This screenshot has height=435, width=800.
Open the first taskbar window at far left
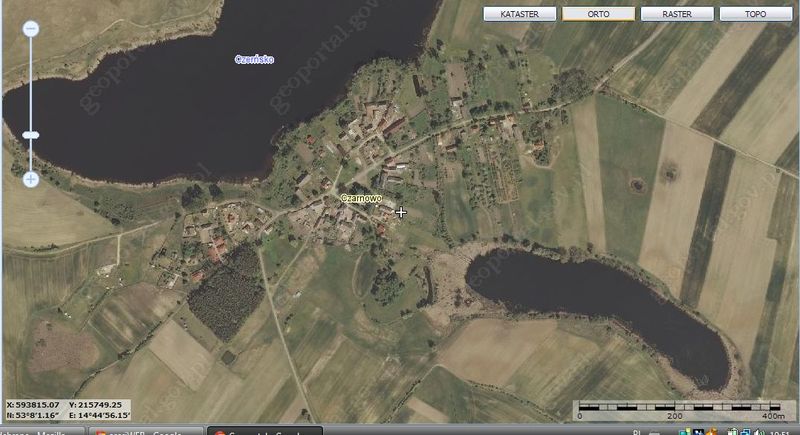pyautogui.click(x=40, y=431)
